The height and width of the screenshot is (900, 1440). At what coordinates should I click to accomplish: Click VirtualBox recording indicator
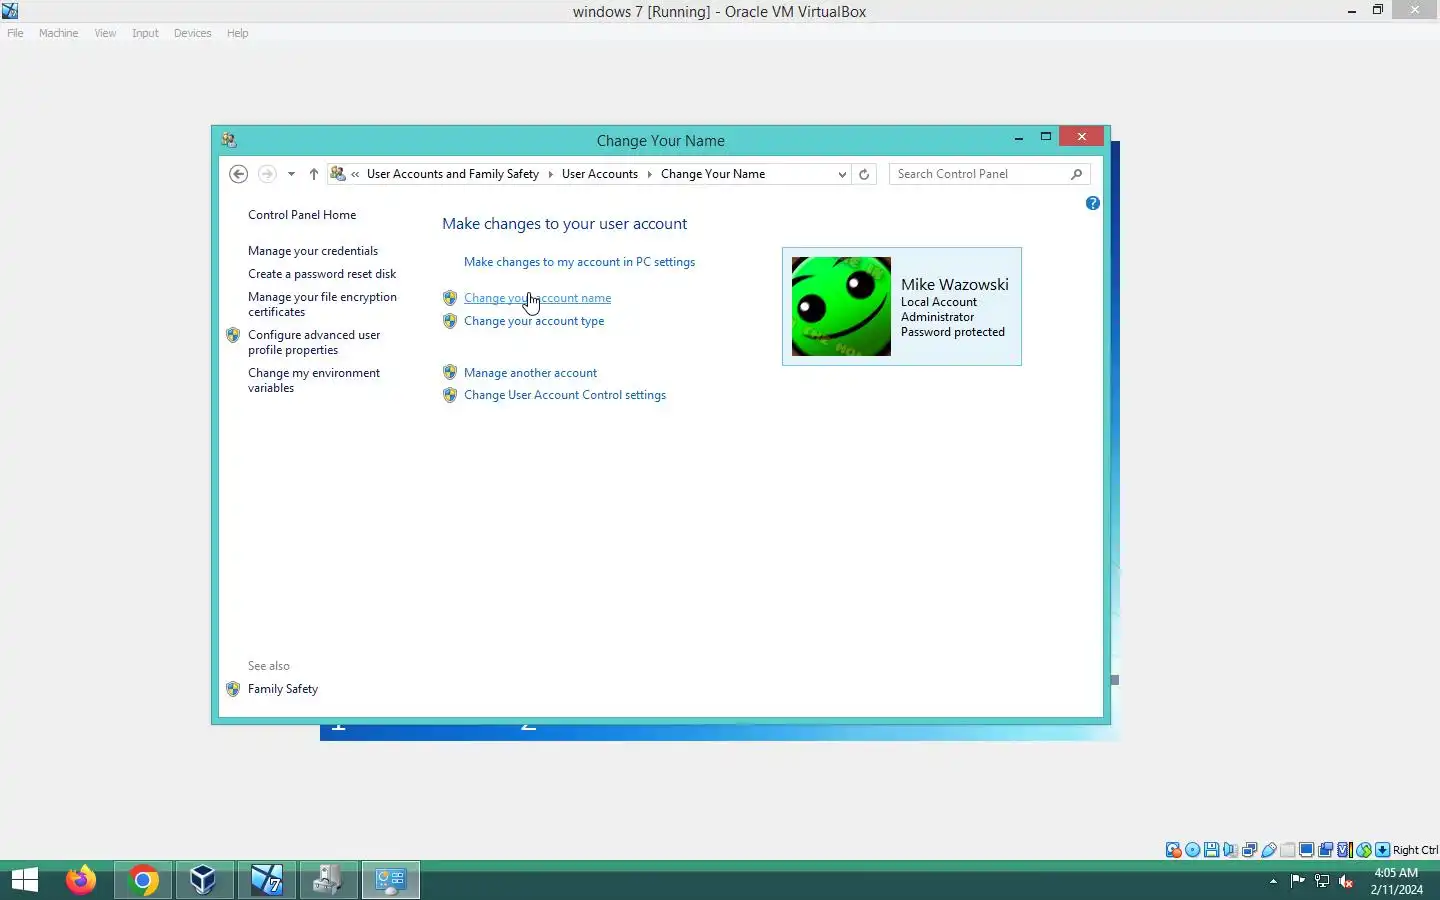point(1326,850)
